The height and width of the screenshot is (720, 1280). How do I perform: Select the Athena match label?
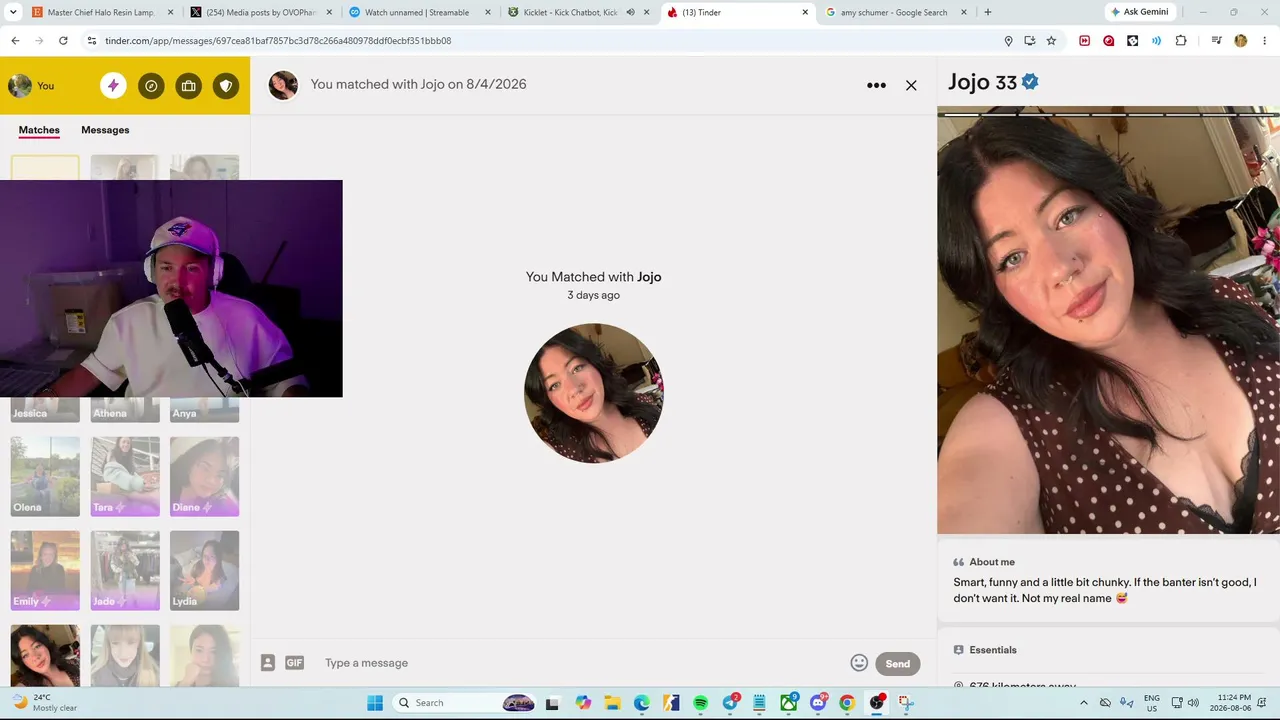pos(110,413)
